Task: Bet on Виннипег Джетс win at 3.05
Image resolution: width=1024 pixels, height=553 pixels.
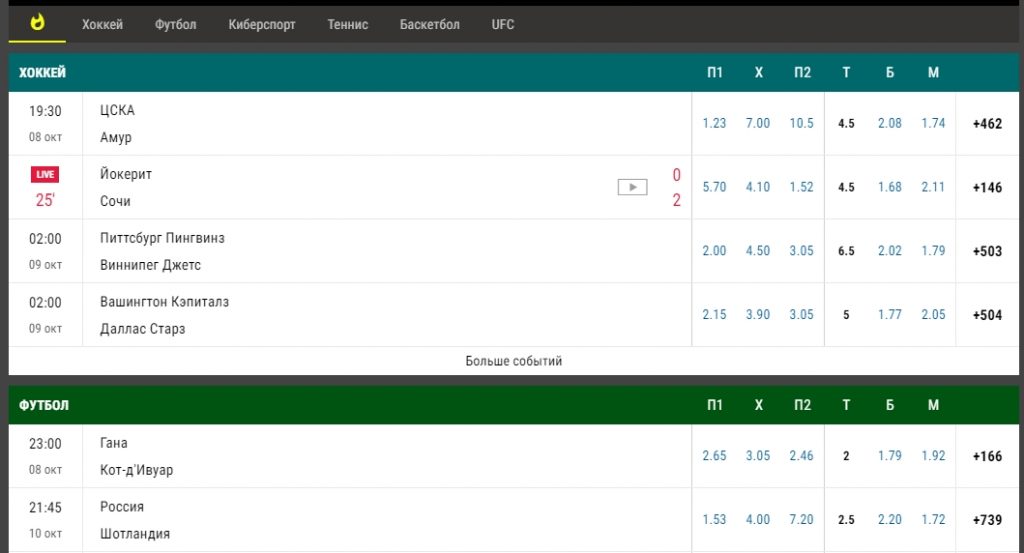Action: click(x=801, y=251)
